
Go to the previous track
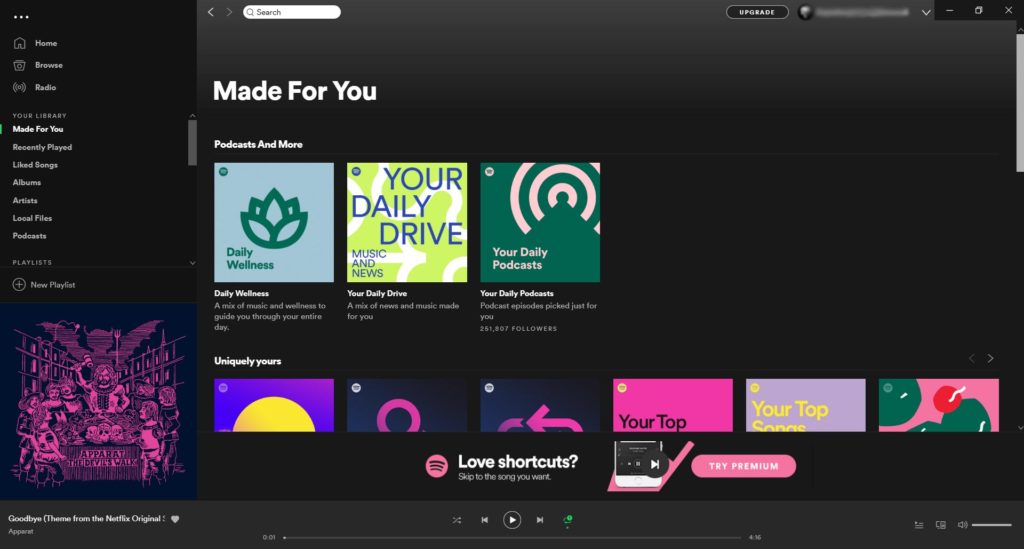click(484, 520)
